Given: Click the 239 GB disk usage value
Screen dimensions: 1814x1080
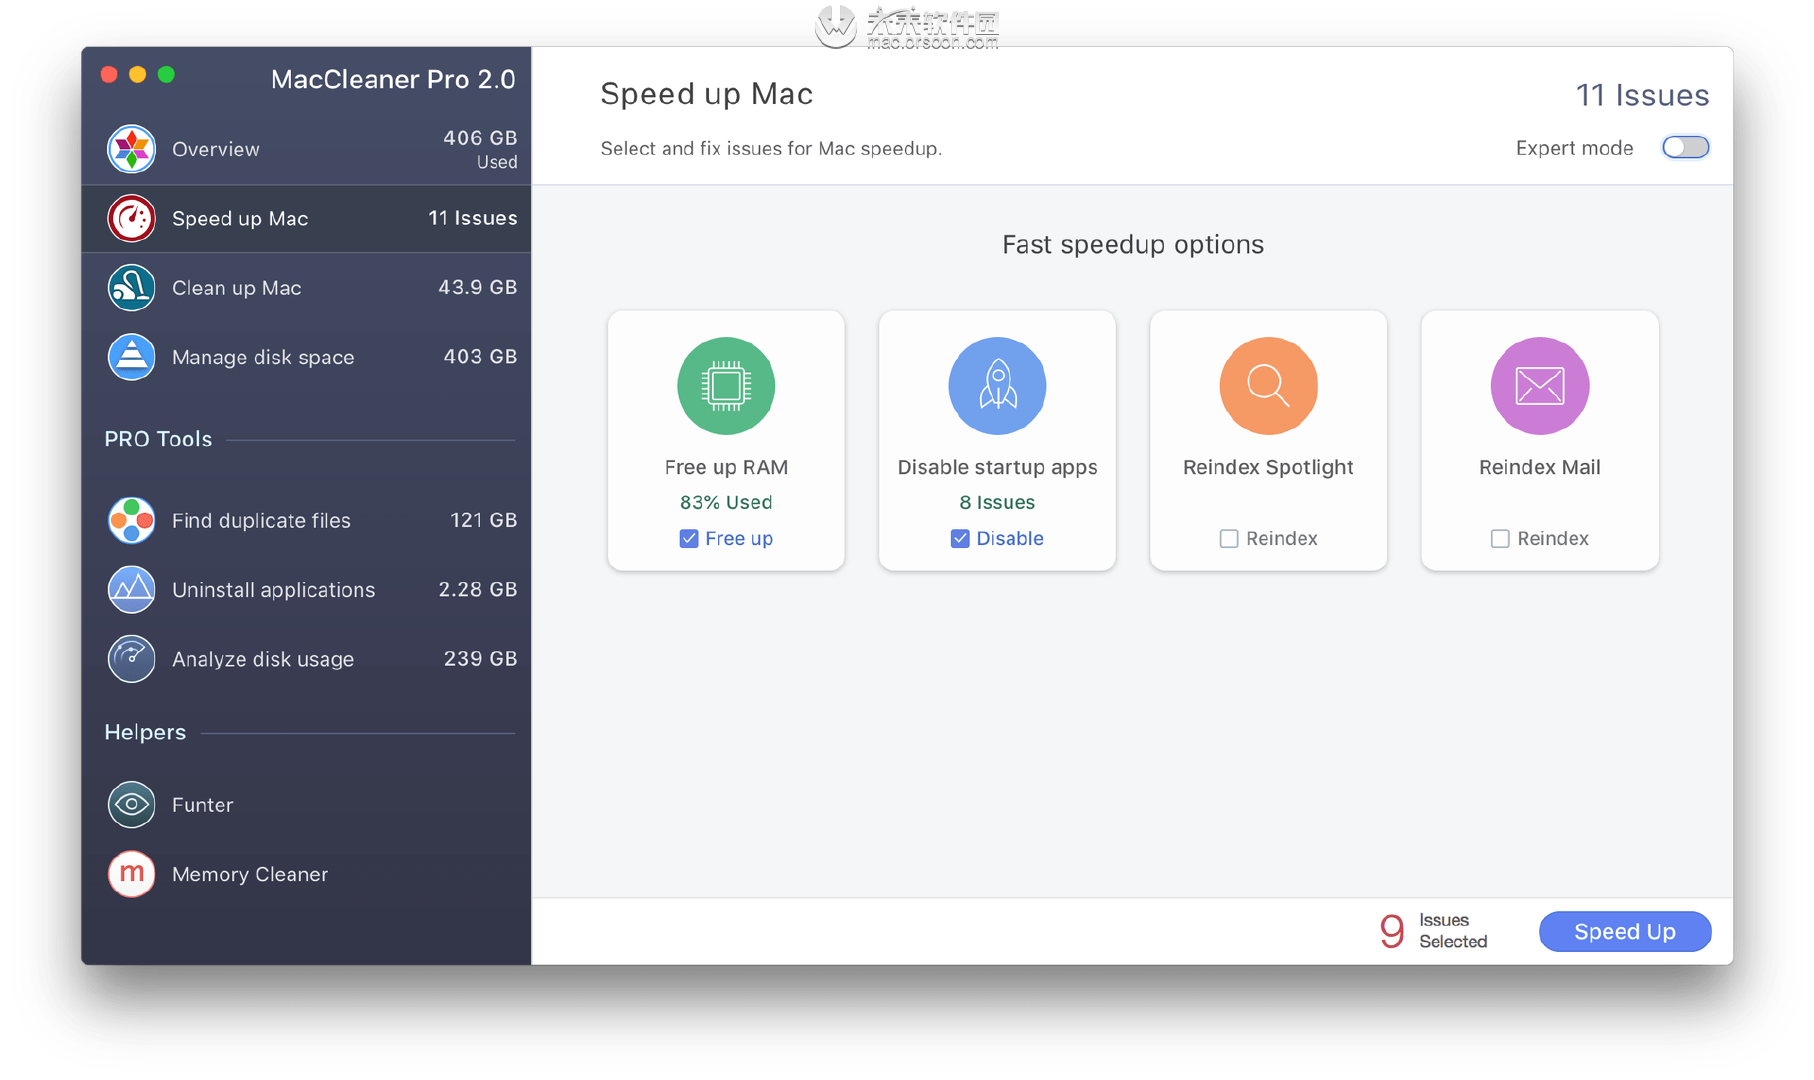Looking at the screenshot, I should [480, 658].
